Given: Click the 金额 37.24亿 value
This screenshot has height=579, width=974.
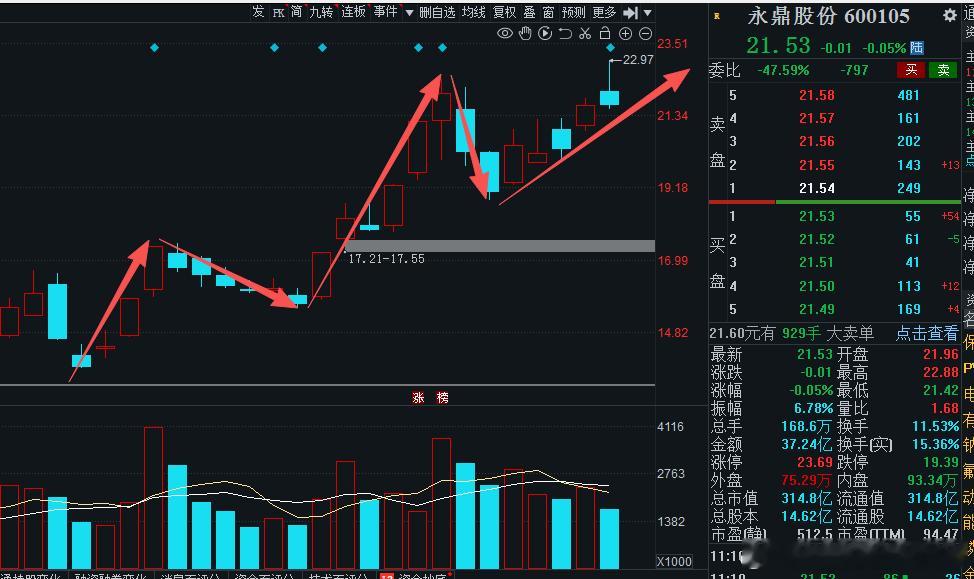Looking at the screenshot, I should tap(806, 444).
